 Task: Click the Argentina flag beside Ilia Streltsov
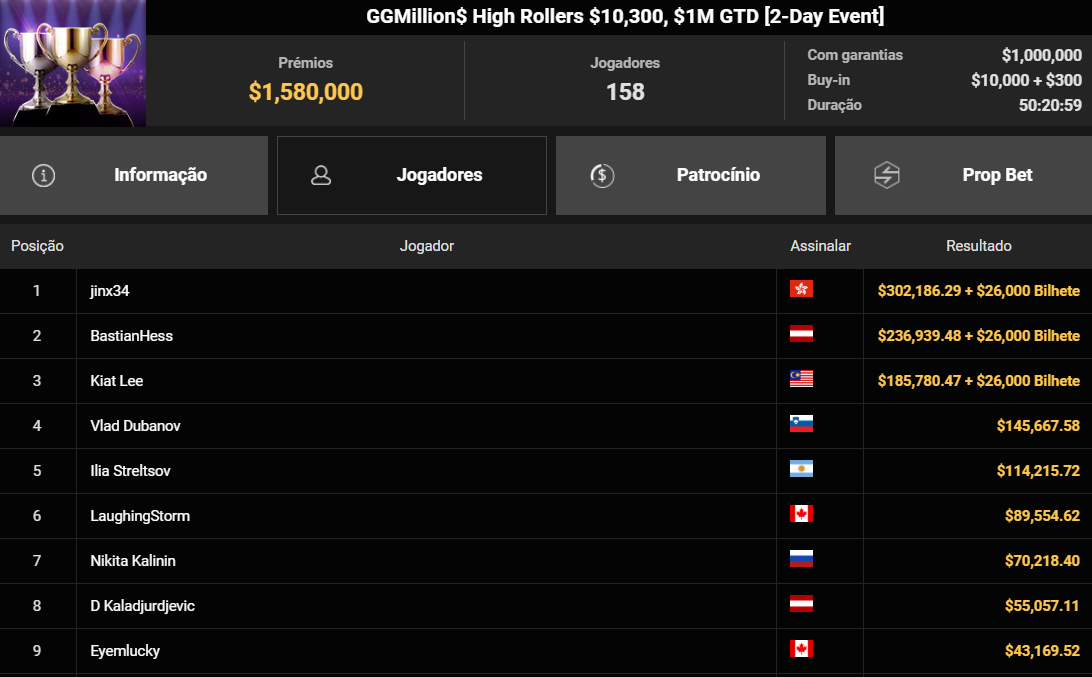(801, 469)
